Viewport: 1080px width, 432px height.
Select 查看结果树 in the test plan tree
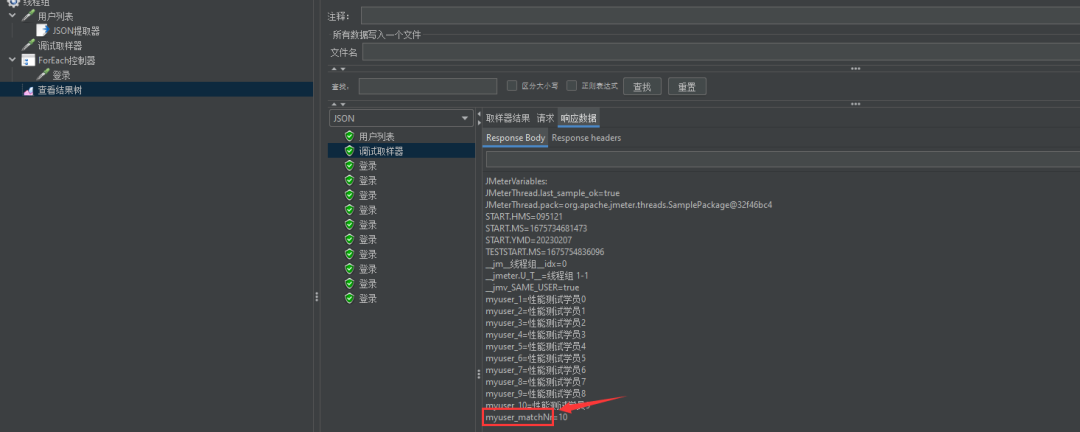coord(60,90)
